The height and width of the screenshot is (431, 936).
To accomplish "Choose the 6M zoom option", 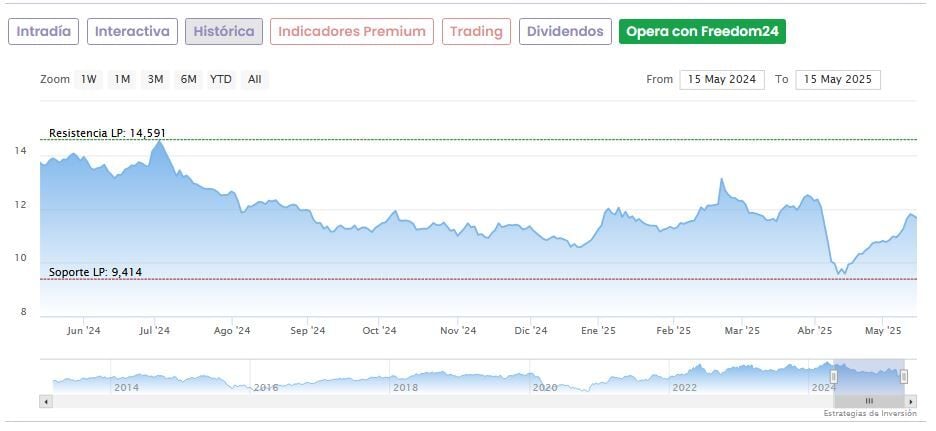I will click(x=188, y=79).
